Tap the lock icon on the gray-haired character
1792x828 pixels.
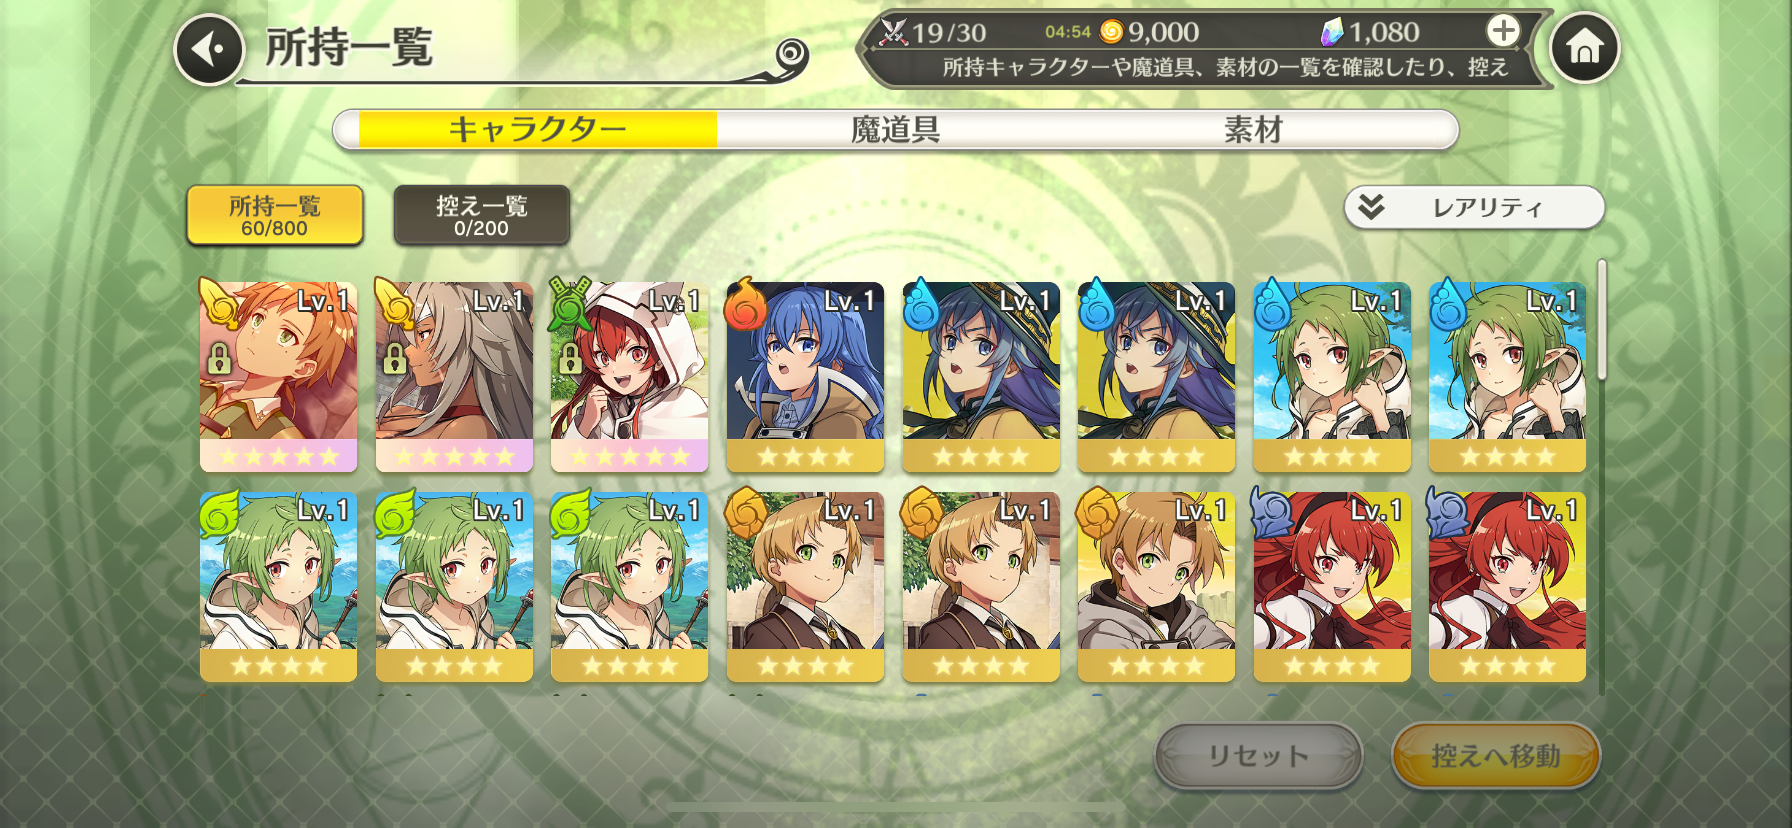click(395, 359)
